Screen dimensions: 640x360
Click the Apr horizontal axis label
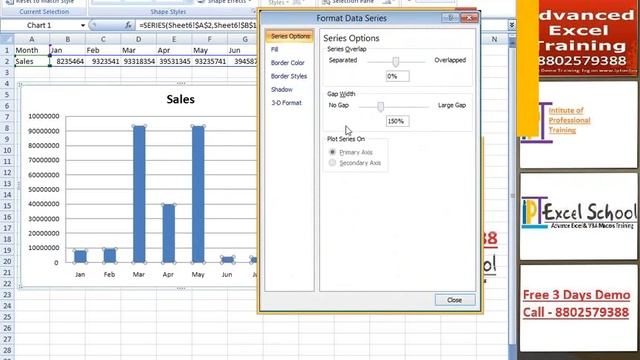point(168,274)
